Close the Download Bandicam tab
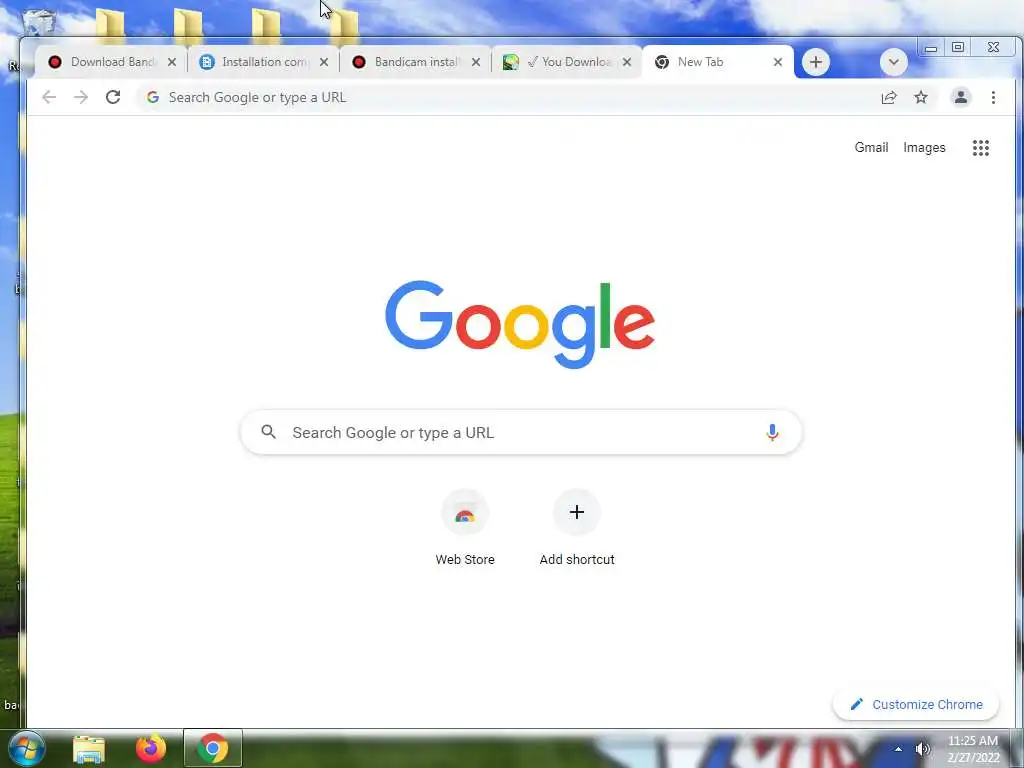This screenshot has width=1024, height=768. tap(172, 62)
